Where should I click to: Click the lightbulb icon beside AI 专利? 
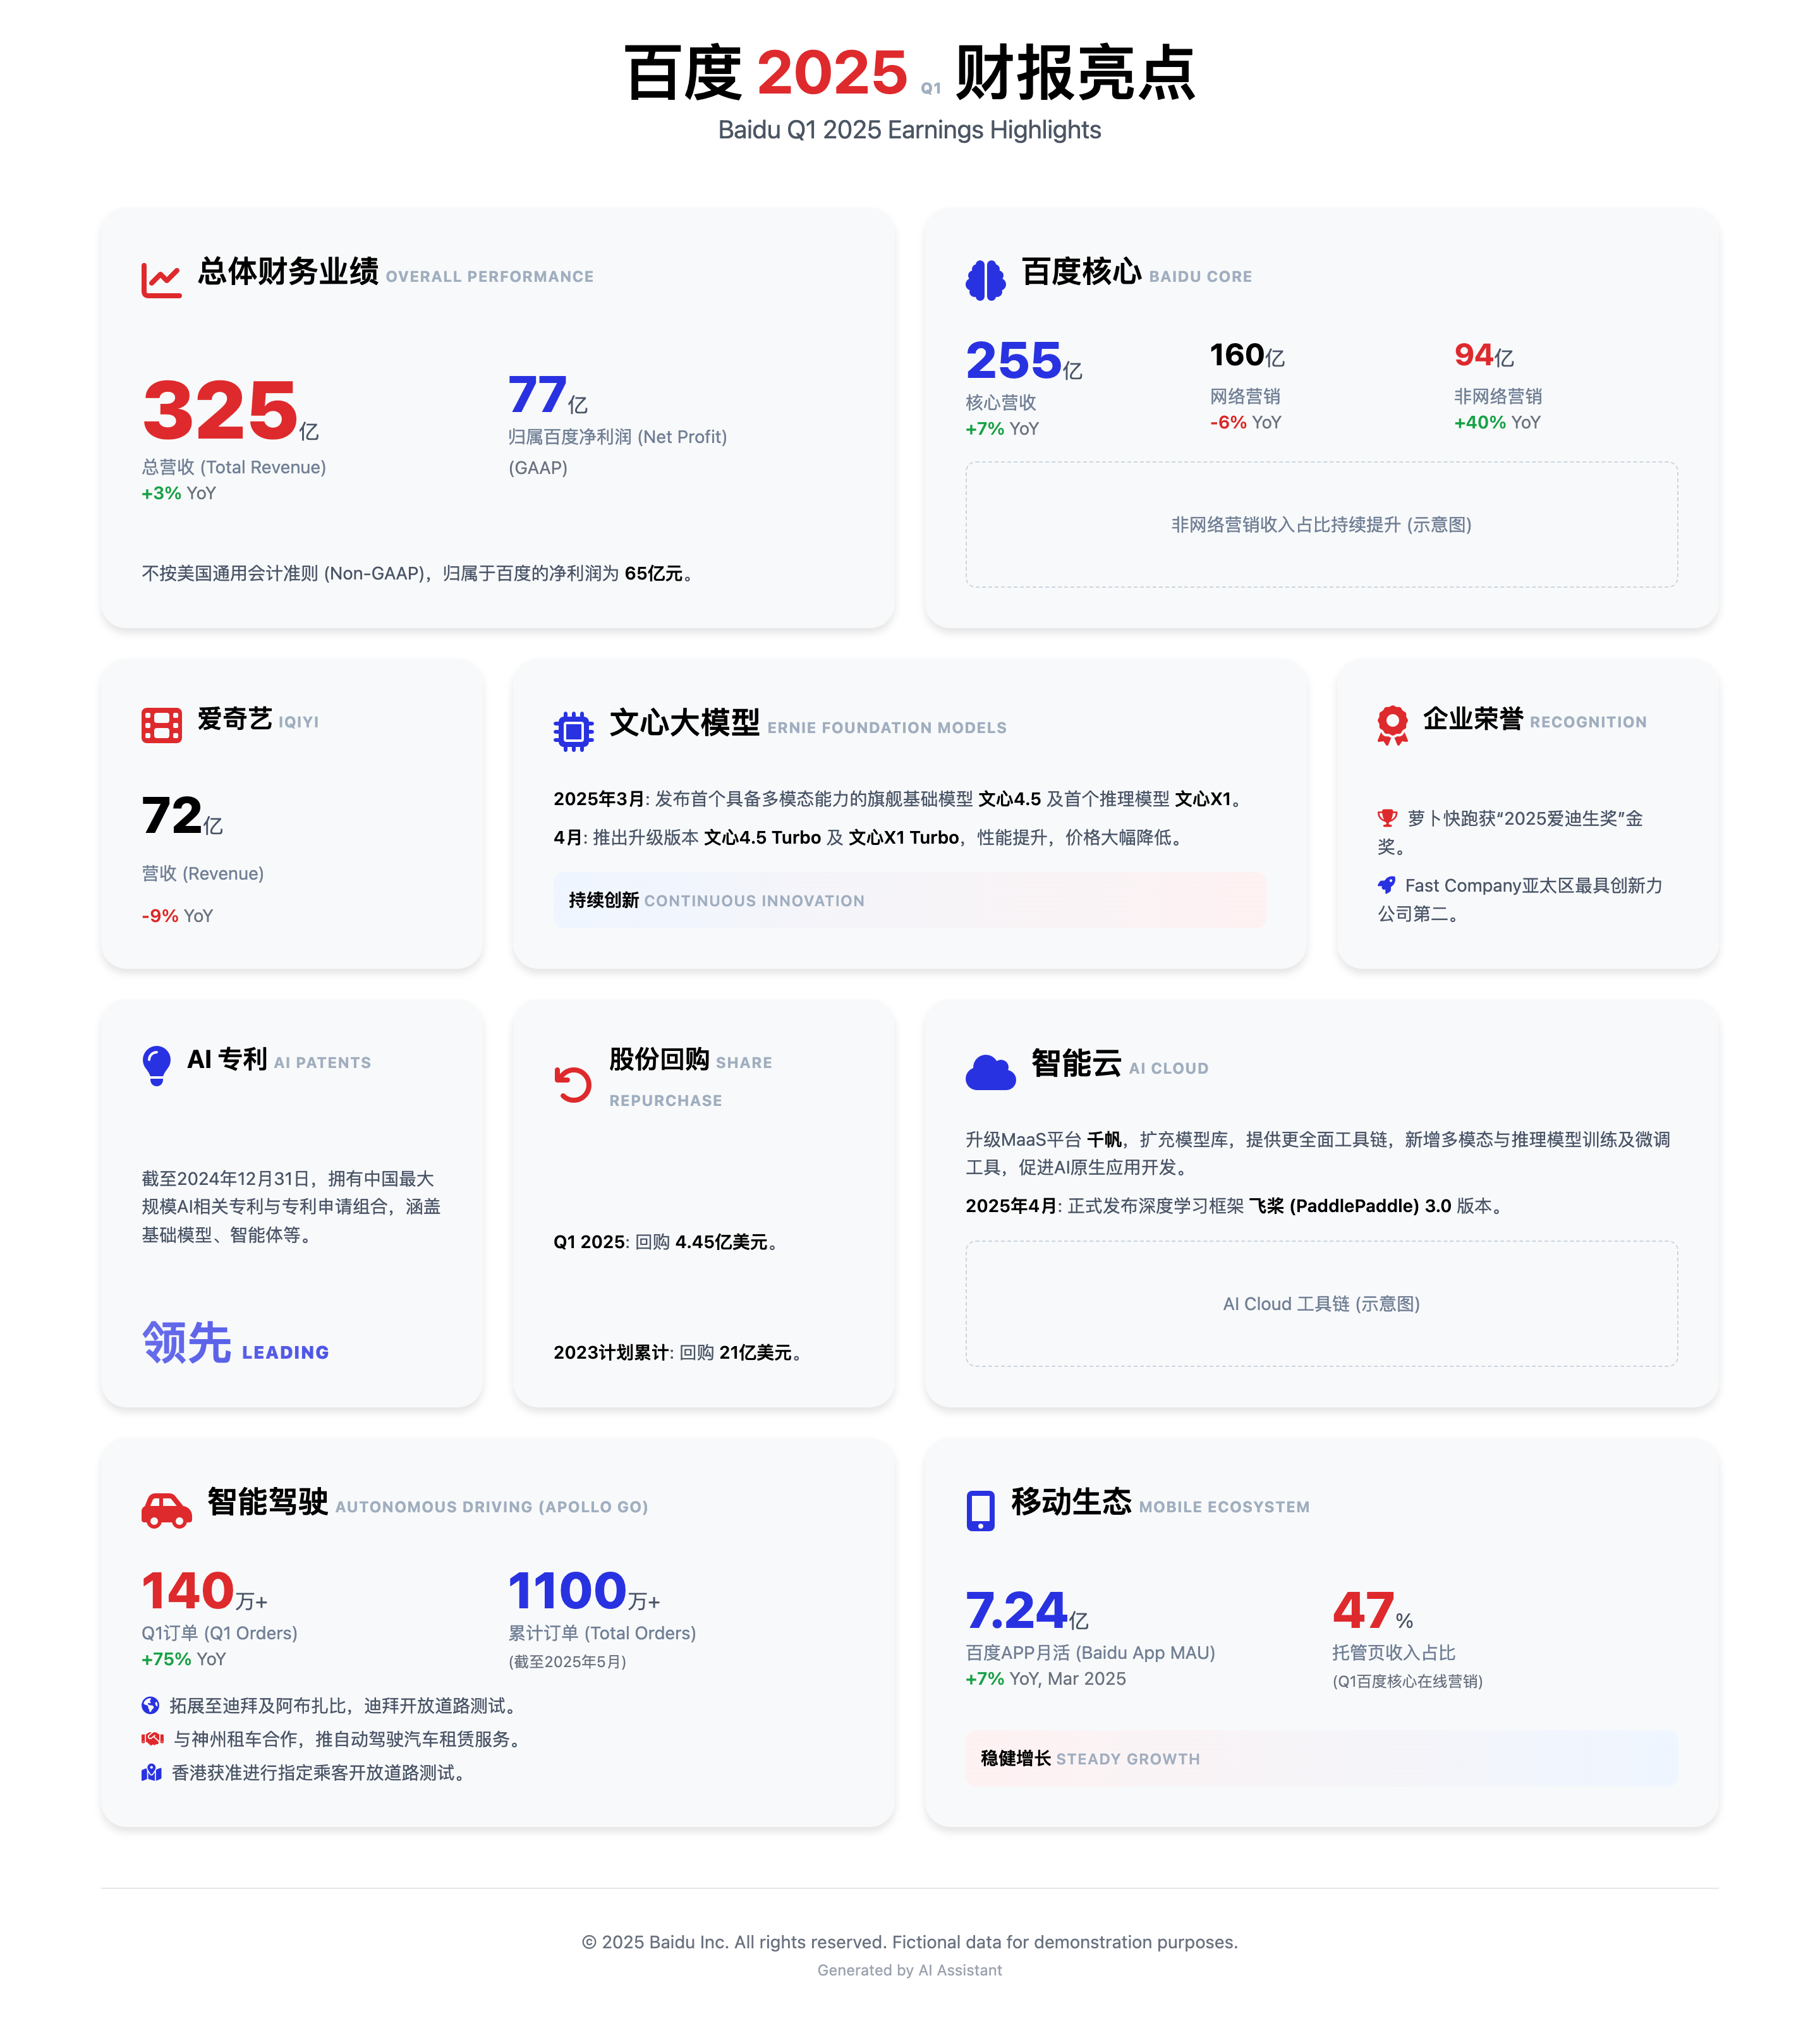point(156,1065)
